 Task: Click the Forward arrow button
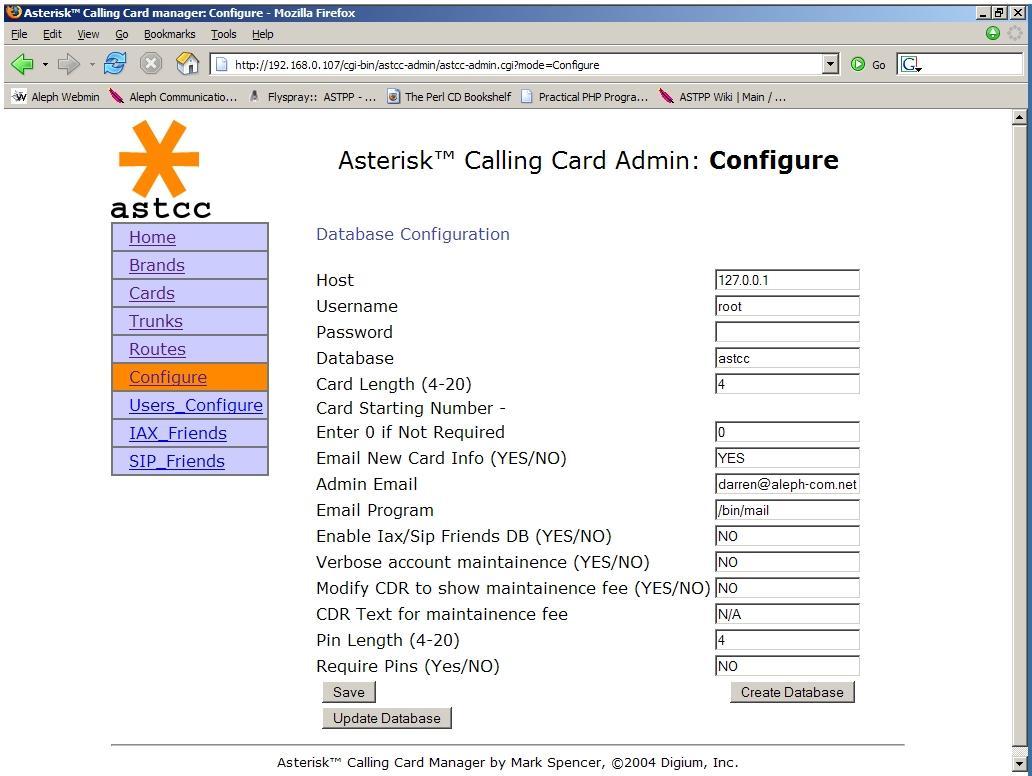[x=68, y=64]
